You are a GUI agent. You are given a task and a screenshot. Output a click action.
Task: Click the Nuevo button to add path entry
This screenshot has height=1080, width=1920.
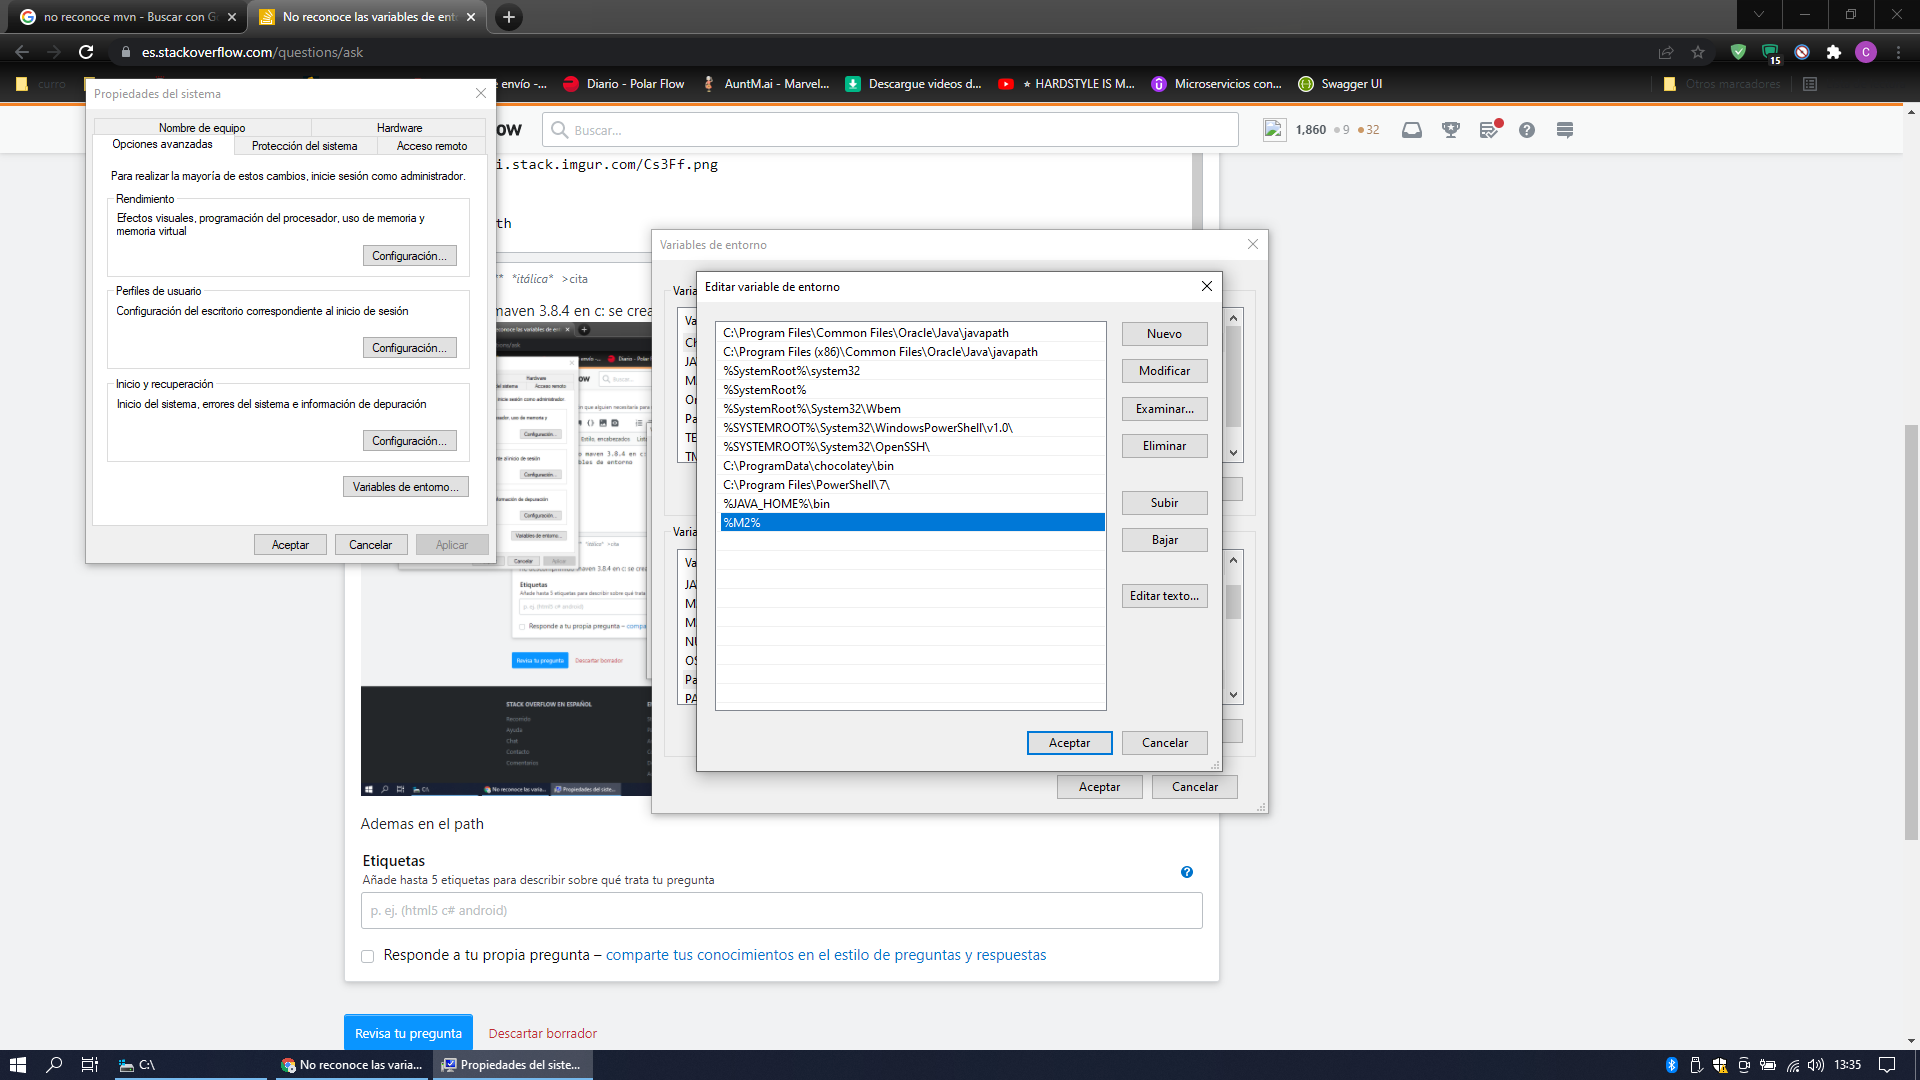pyautogui.click(x=1164, y=334)
